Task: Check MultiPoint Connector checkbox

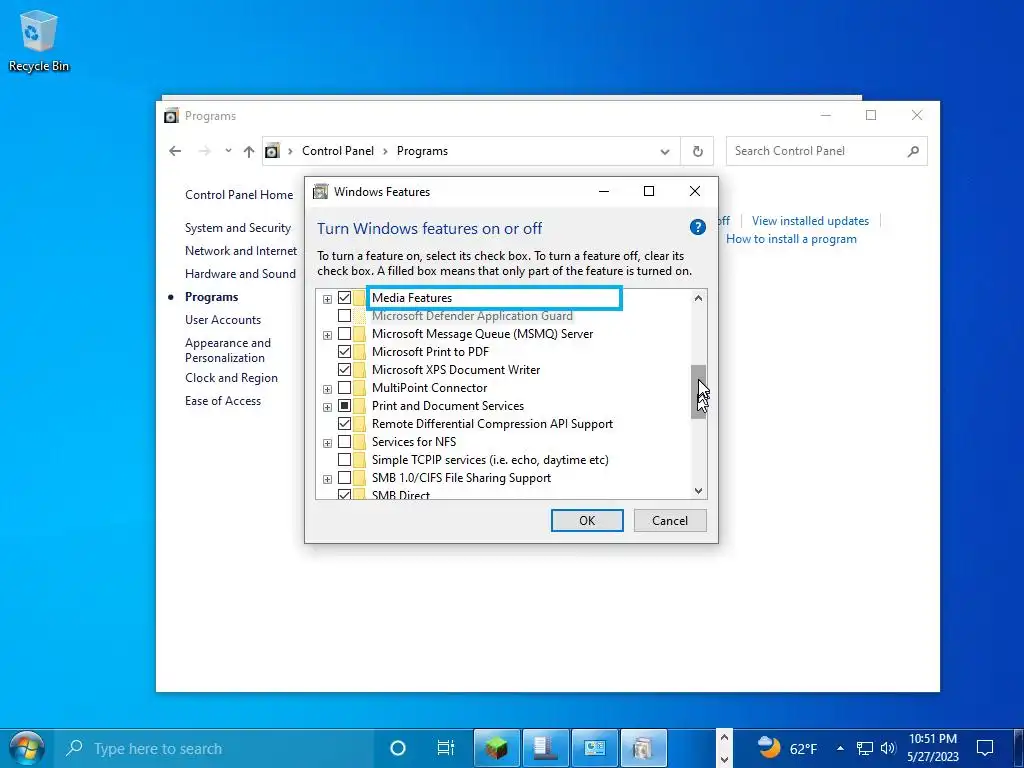Action: (344, 388)
